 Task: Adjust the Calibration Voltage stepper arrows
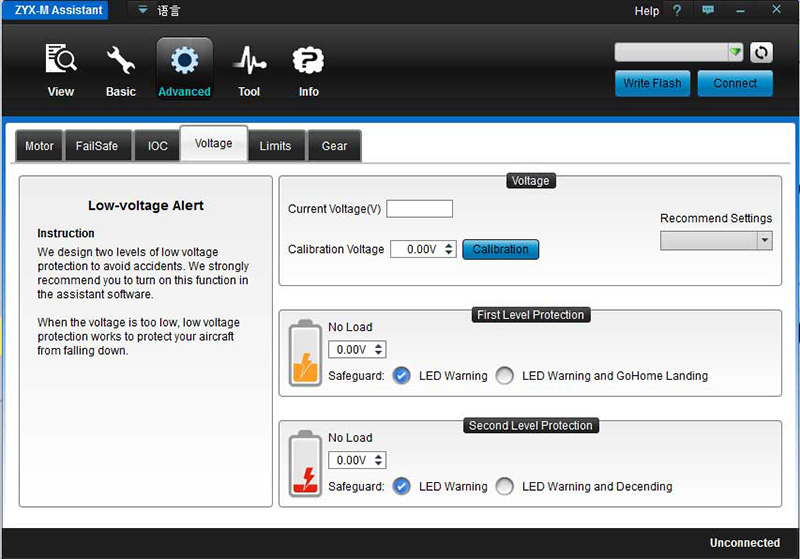click(x=448, y=249)
